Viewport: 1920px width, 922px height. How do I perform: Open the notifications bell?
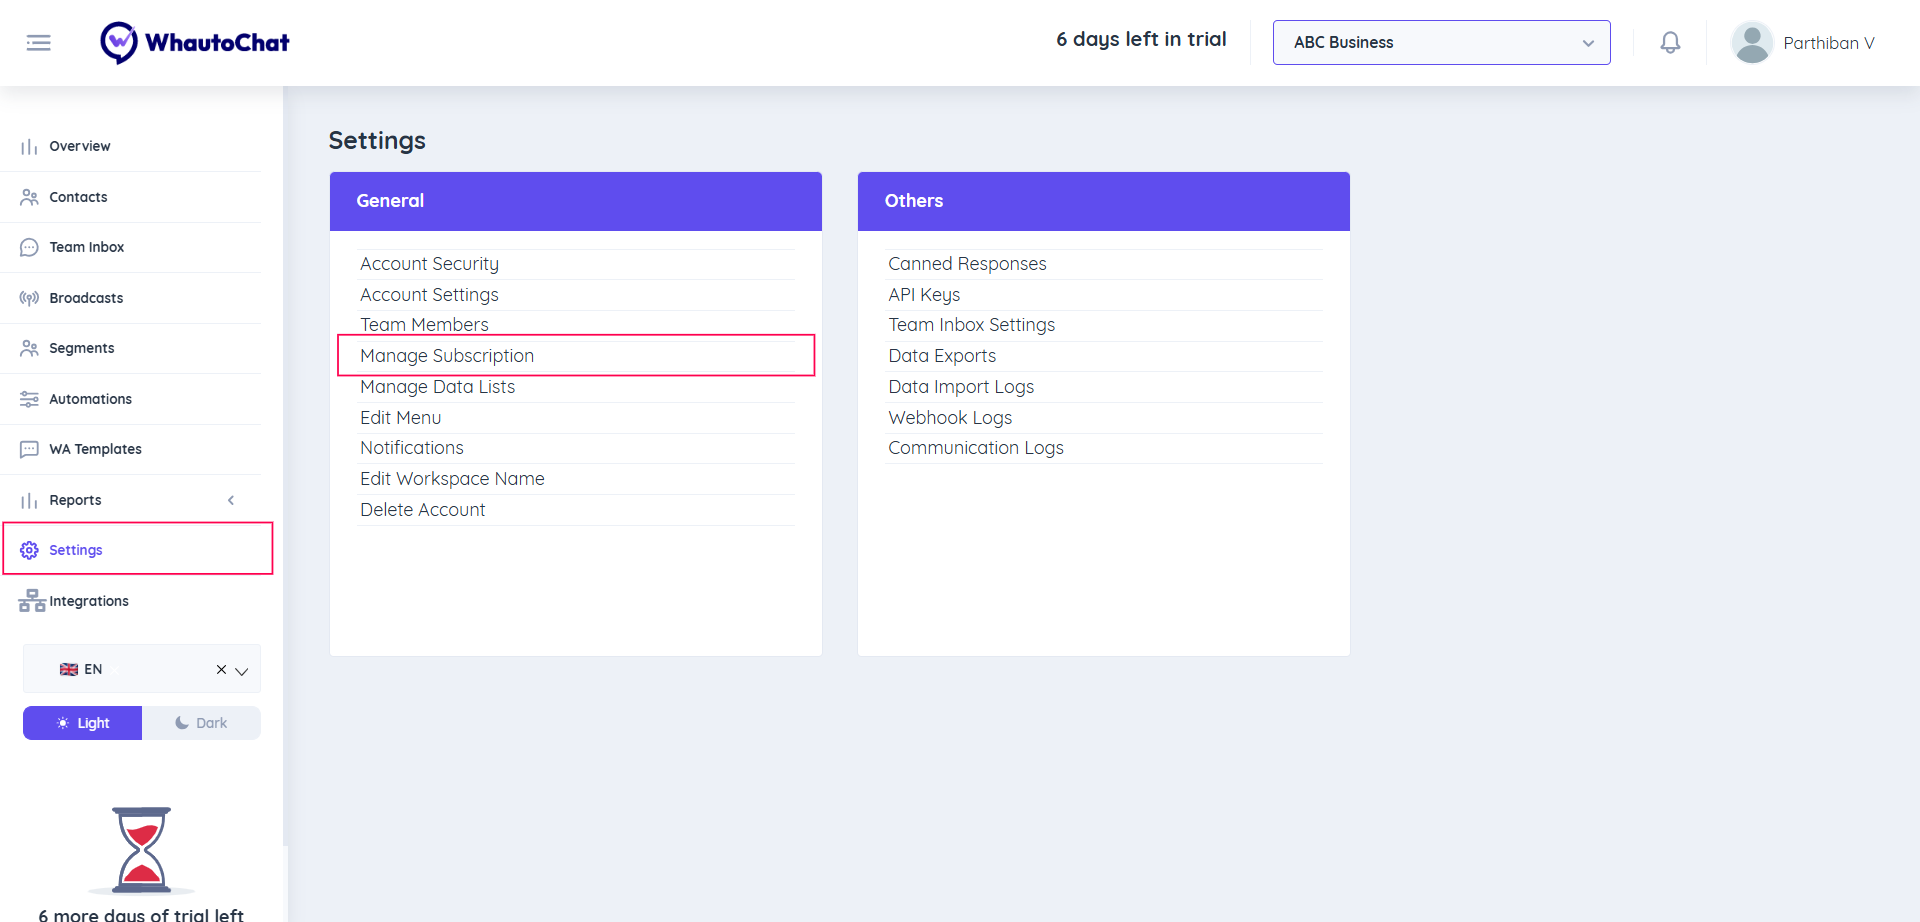tap(1670, 43)
